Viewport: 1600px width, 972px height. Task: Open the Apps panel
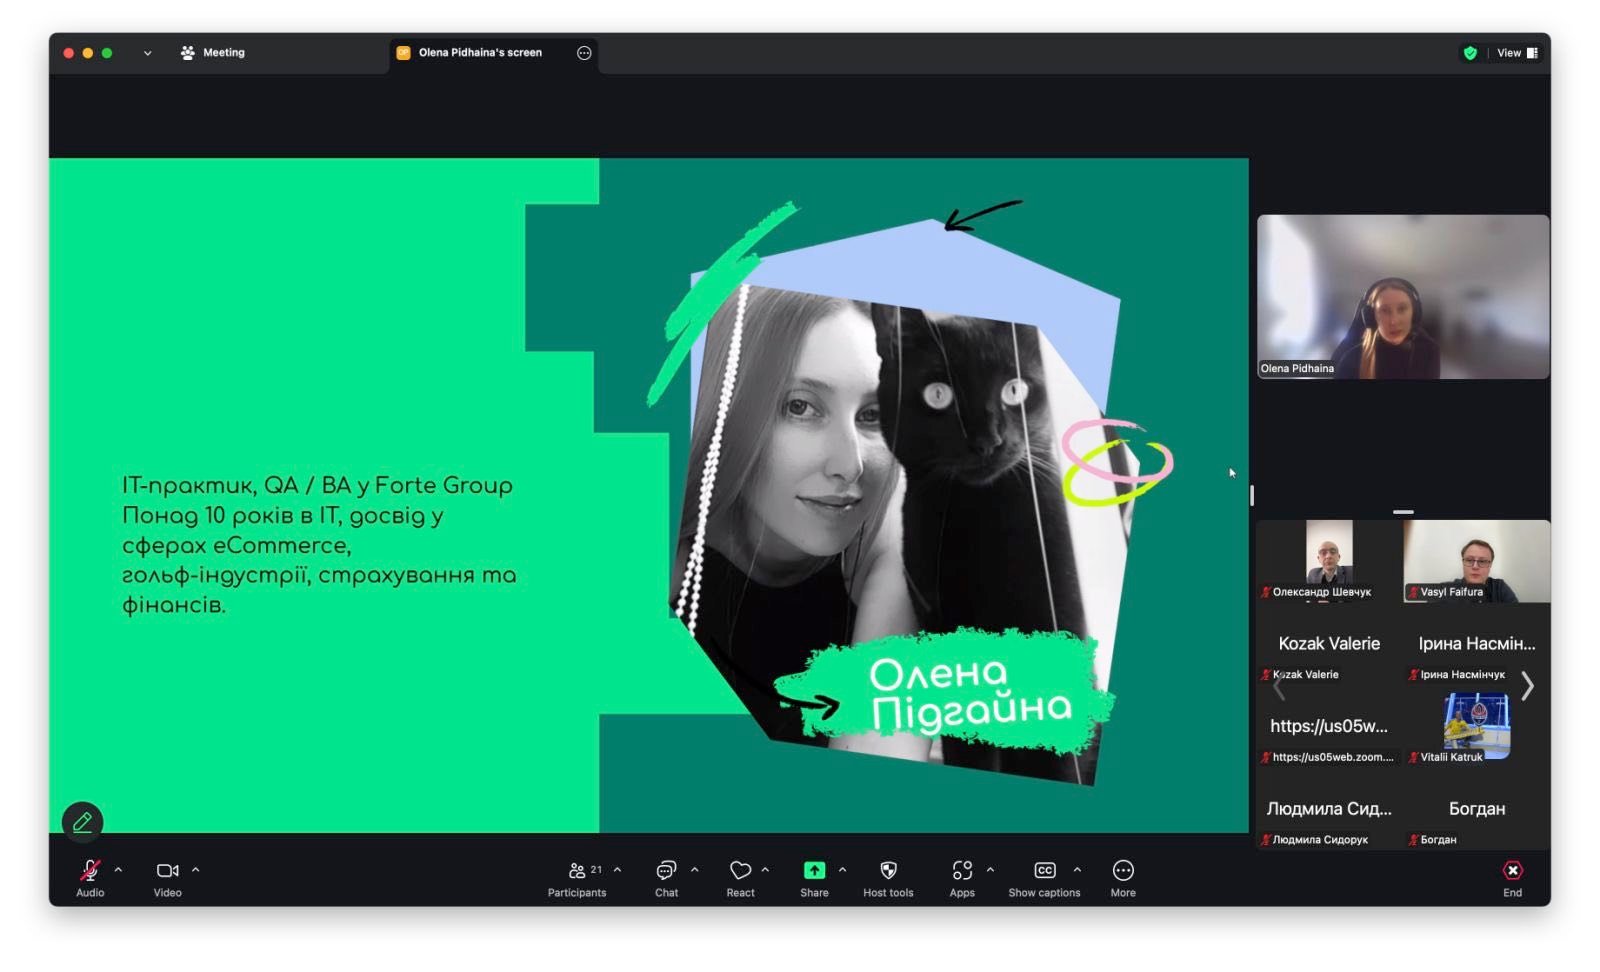pos(962,877)
